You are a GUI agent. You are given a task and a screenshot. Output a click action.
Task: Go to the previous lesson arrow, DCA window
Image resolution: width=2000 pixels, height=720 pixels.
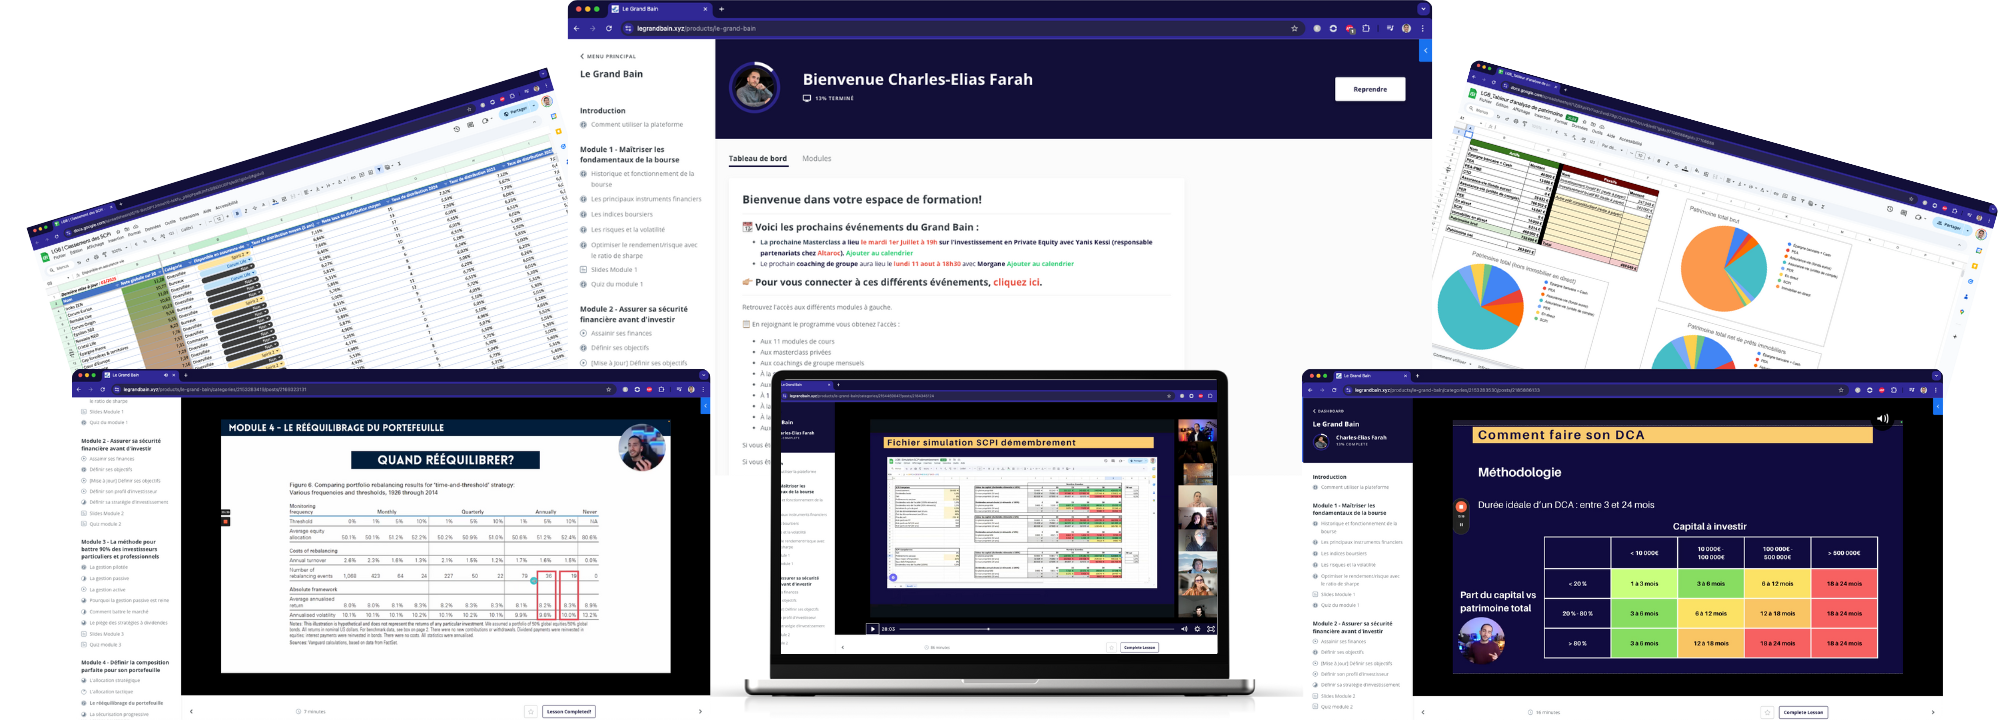coord(1423,712)
